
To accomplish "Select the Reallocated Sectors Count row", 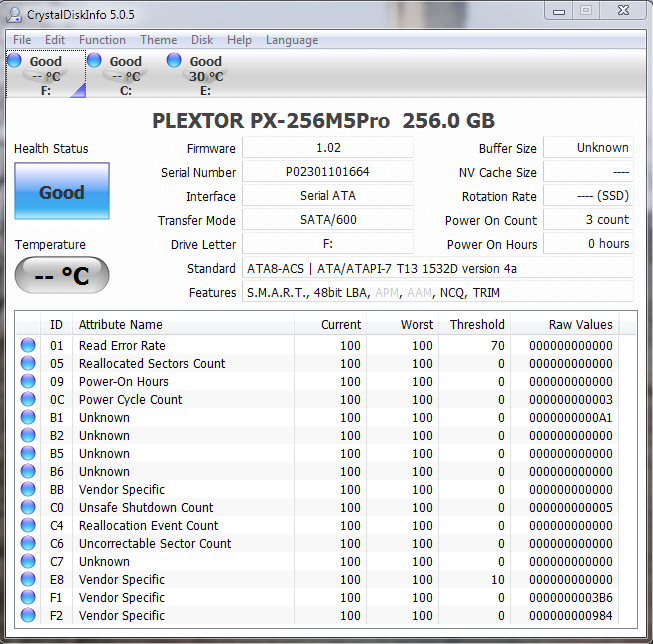I will pos(152,364).
